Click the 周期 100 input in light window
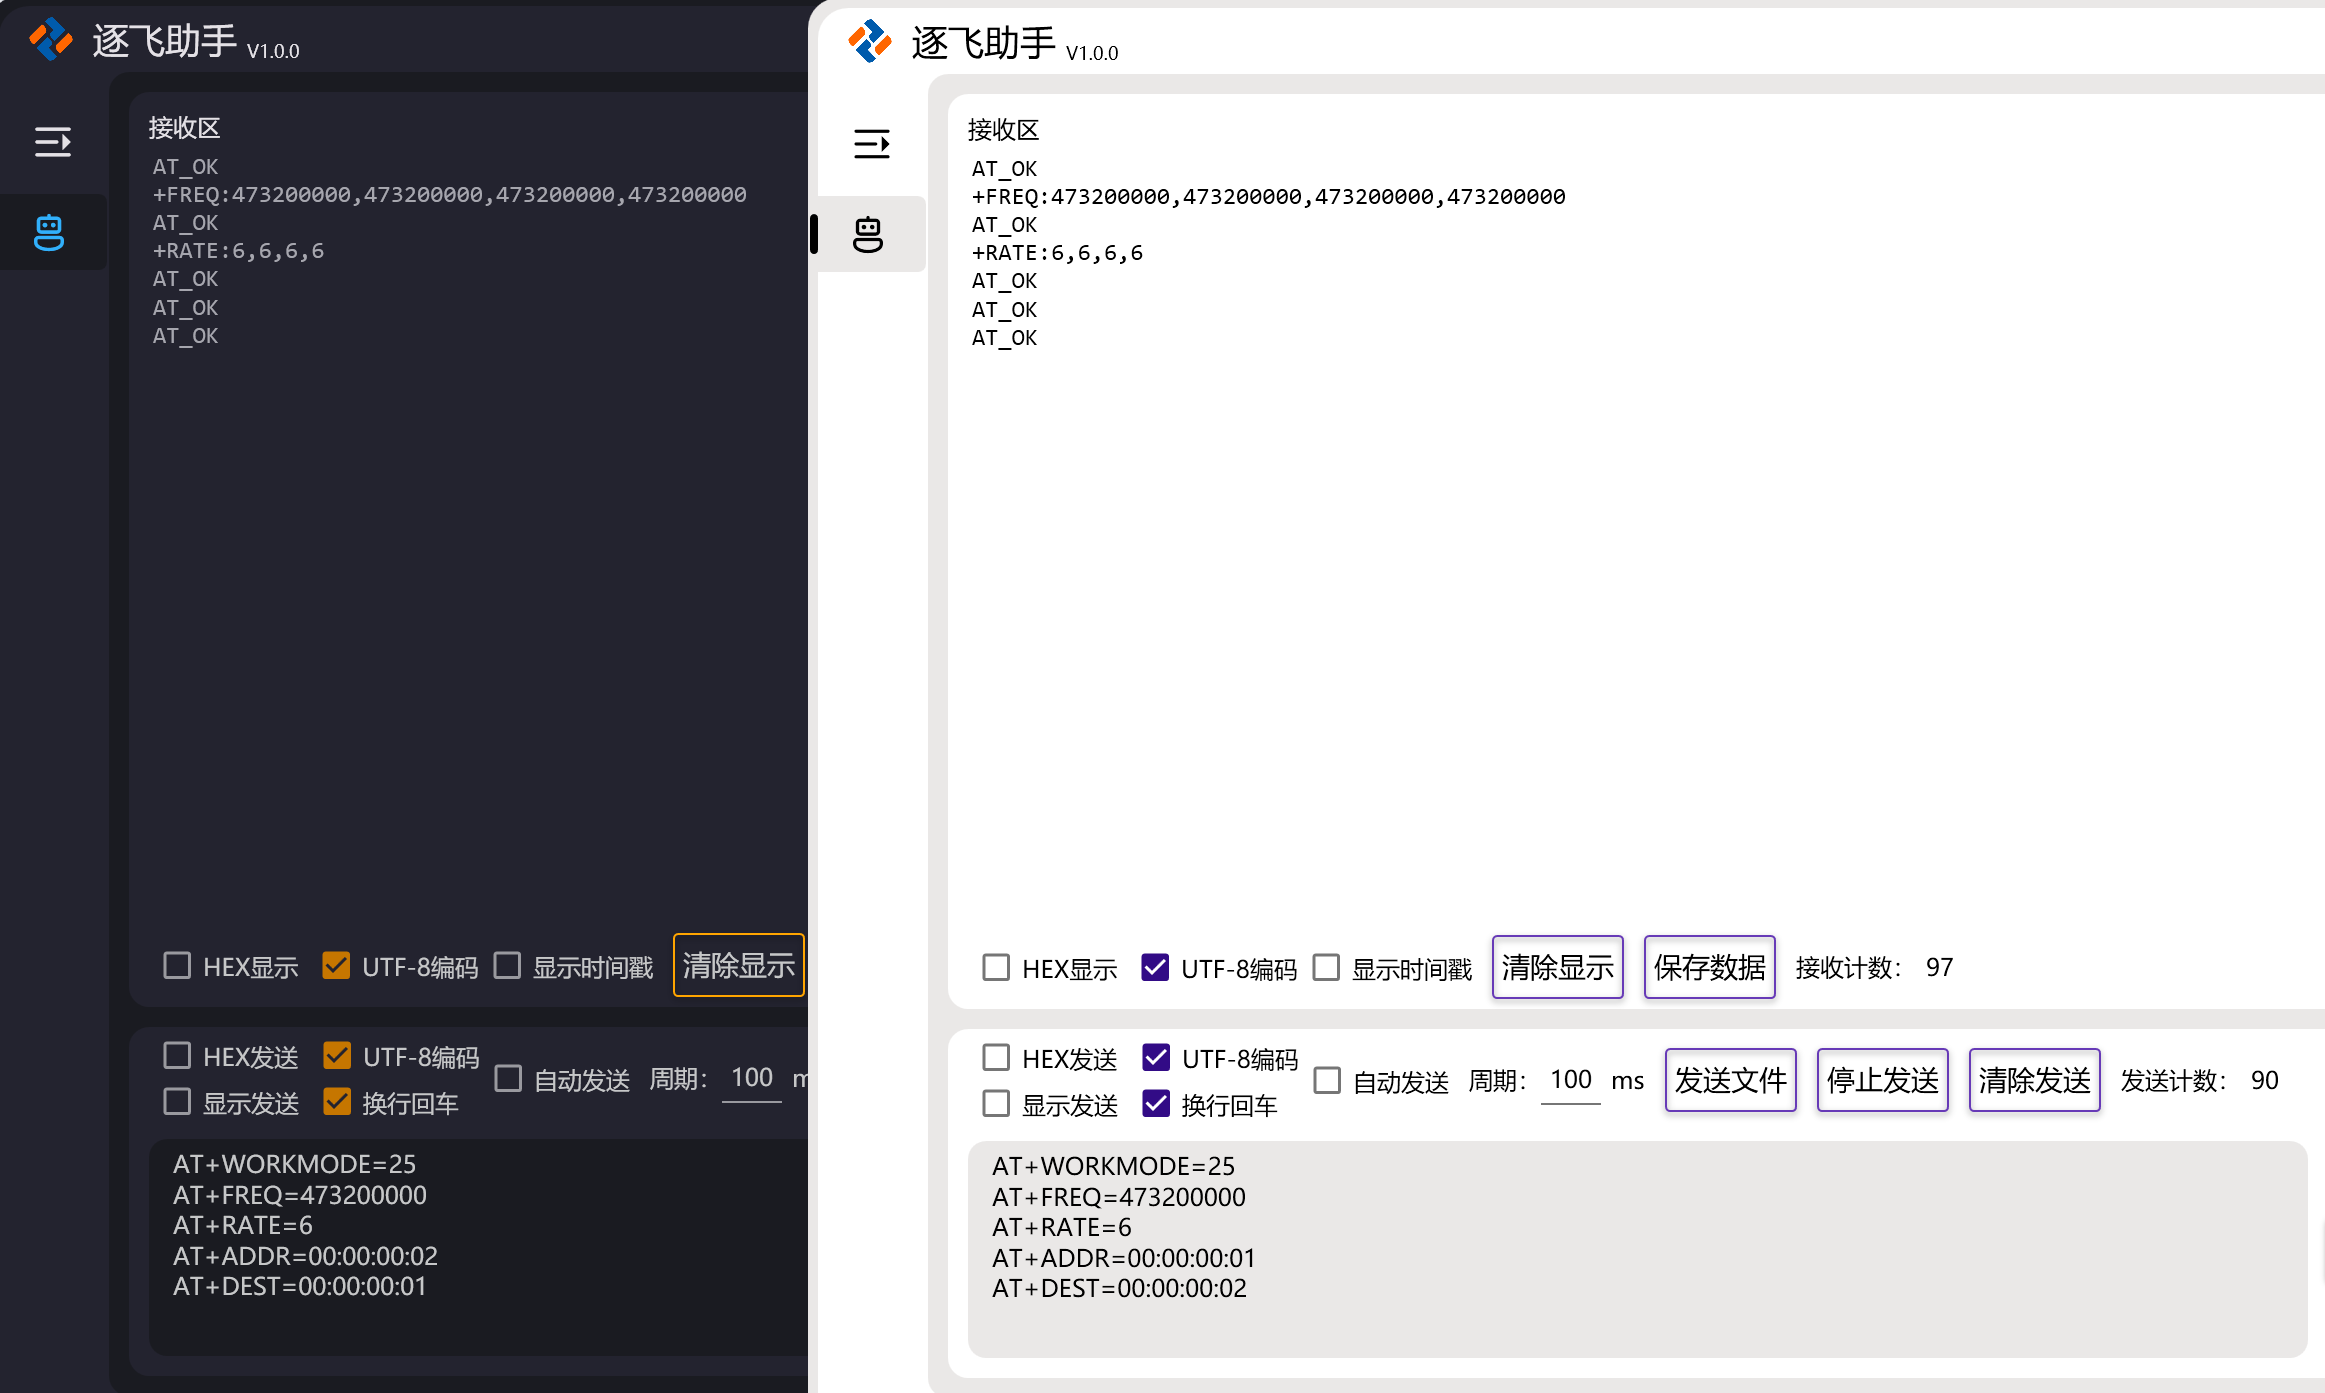The width and height of the screenshot is (2325, 1393). pos(1570,1080)
